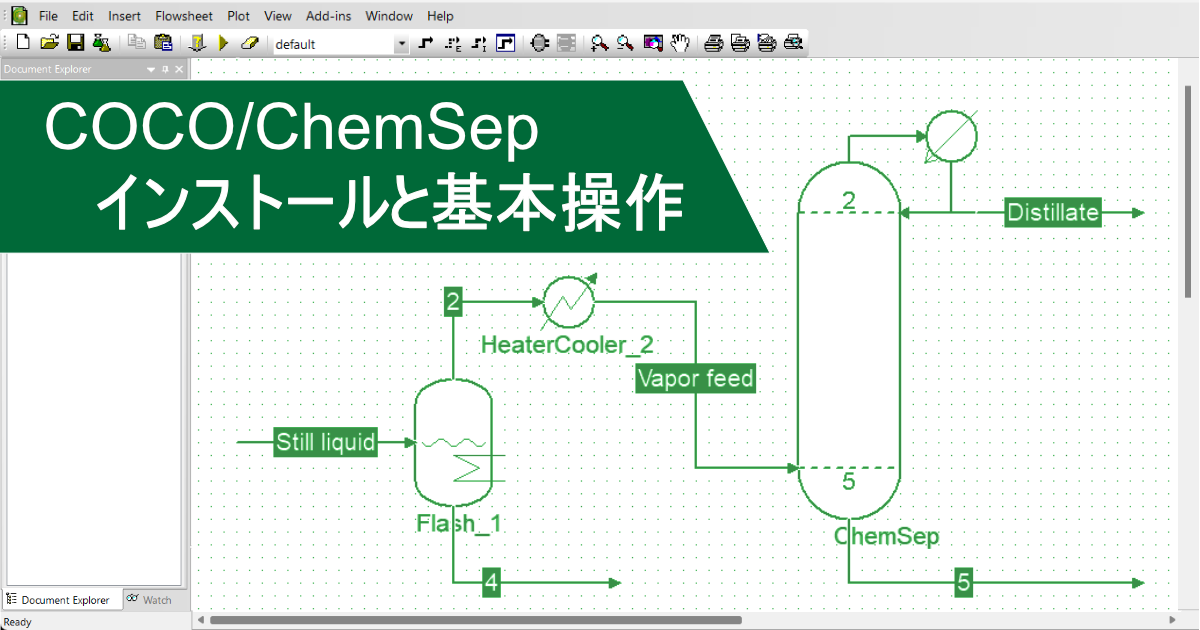Select the Distillate stream label
Image resolution: width=1200 pixels, height=630 pixels.
click(x=1053, y=213)
